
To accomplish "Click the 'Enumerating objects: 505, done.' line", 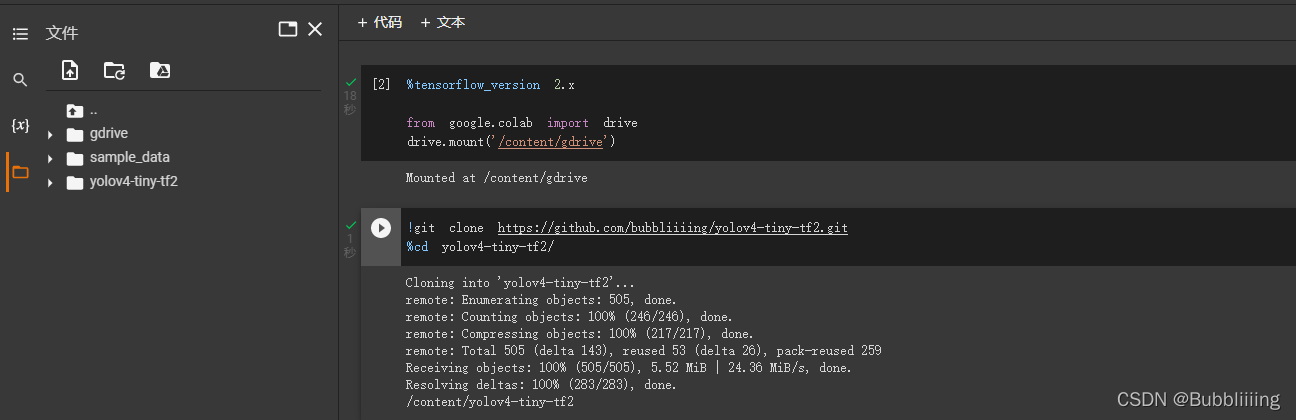I will click(541, 300).
